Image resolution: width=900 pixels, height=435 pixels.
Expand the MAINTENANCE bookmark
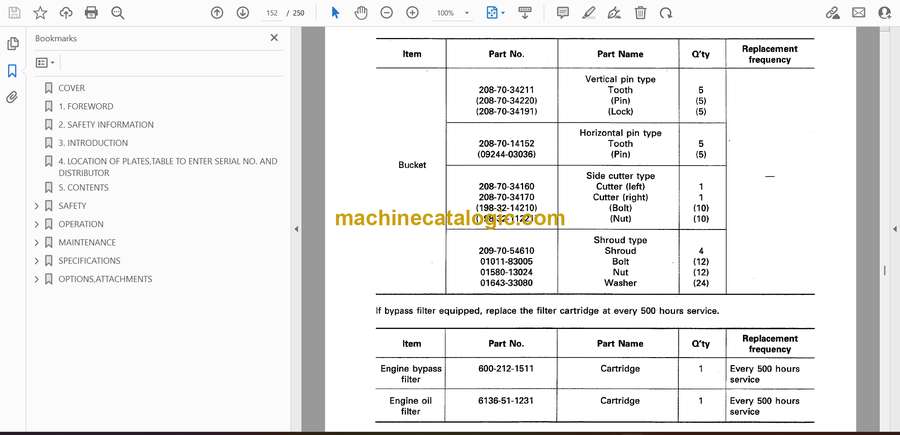click(x=37, y=242)
